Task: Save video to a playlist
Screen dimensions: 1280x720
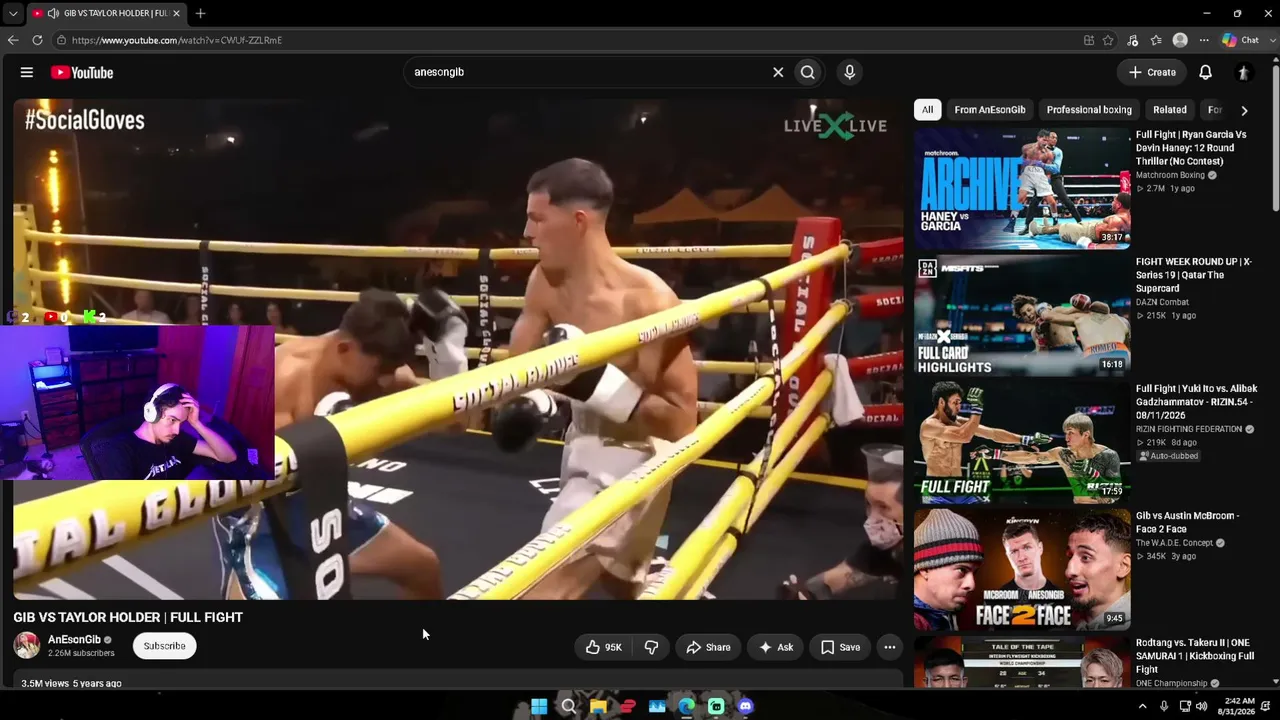Action: click(840, 647)
